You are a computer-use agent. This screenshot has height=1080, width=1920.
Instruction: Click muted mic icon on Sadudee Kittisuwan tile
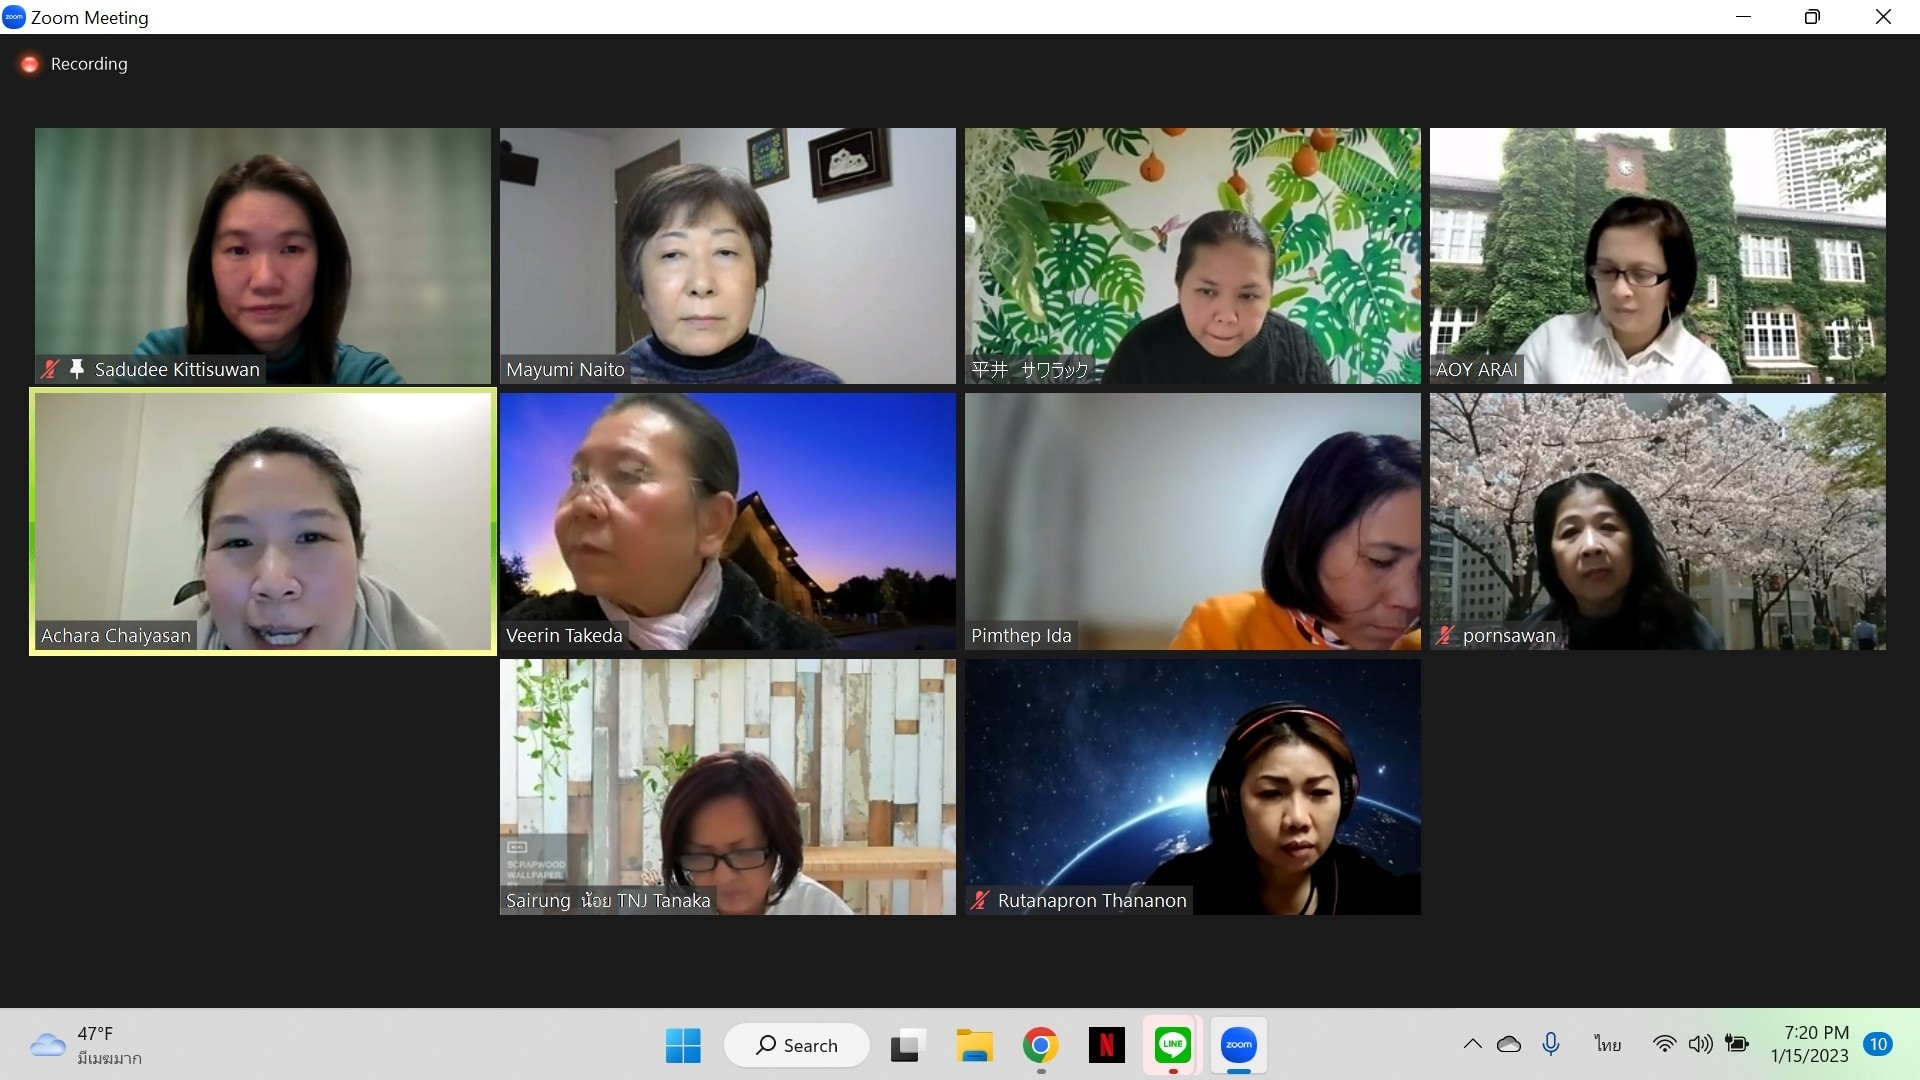[x=50, y=369]
